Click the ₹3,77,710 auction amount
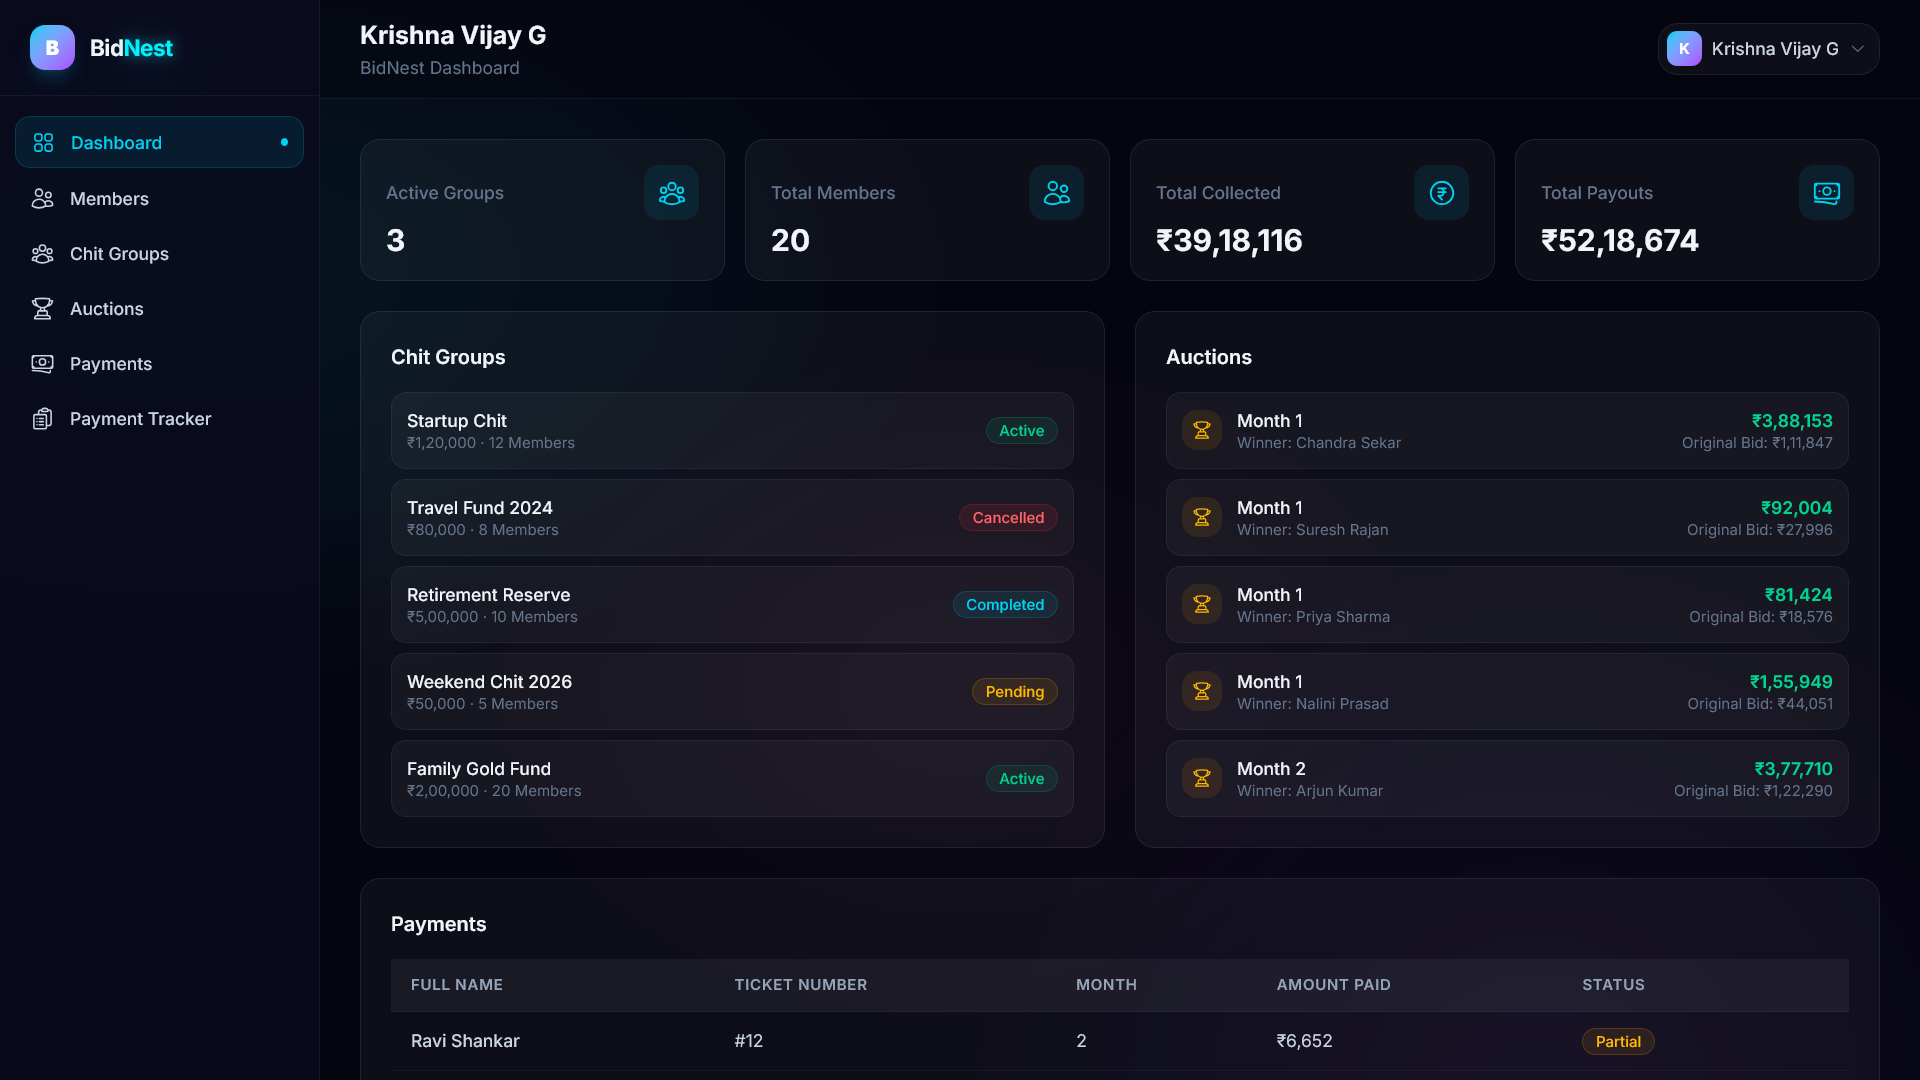This screenshot has height=1080, width=1920. pyautogui.click(x=1793, y=769)
